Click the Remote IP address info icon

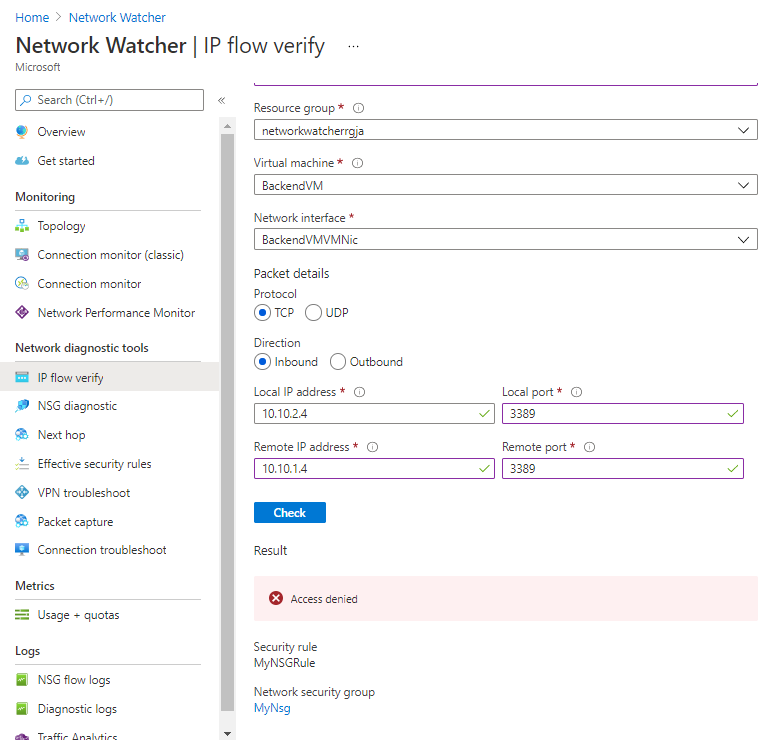373,447
